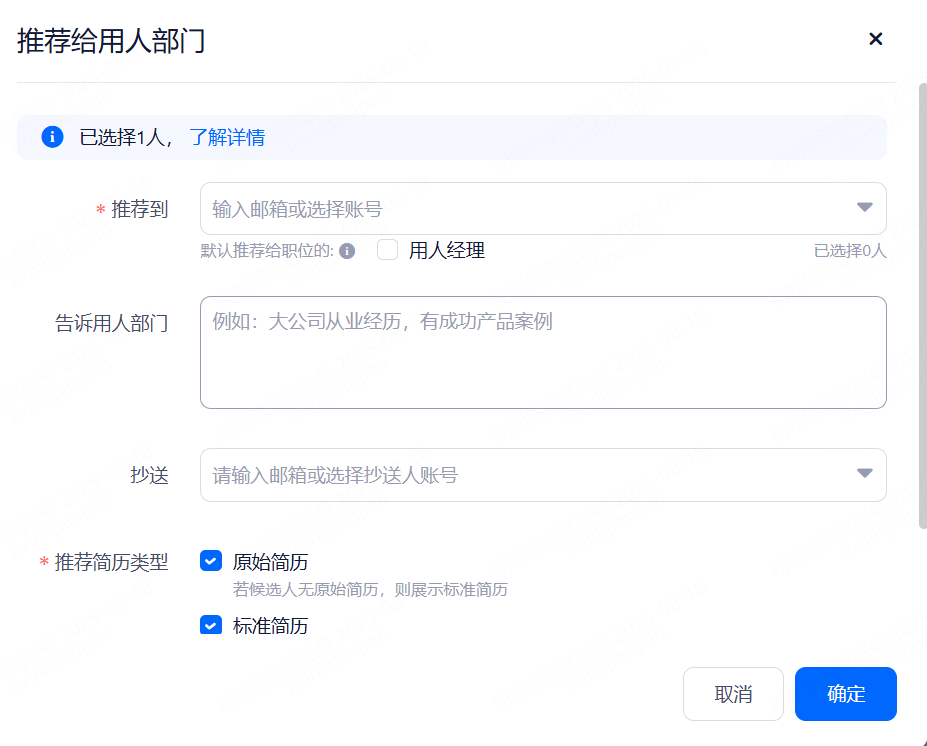Click the 推荐给用人部门 dialog title

111,41
